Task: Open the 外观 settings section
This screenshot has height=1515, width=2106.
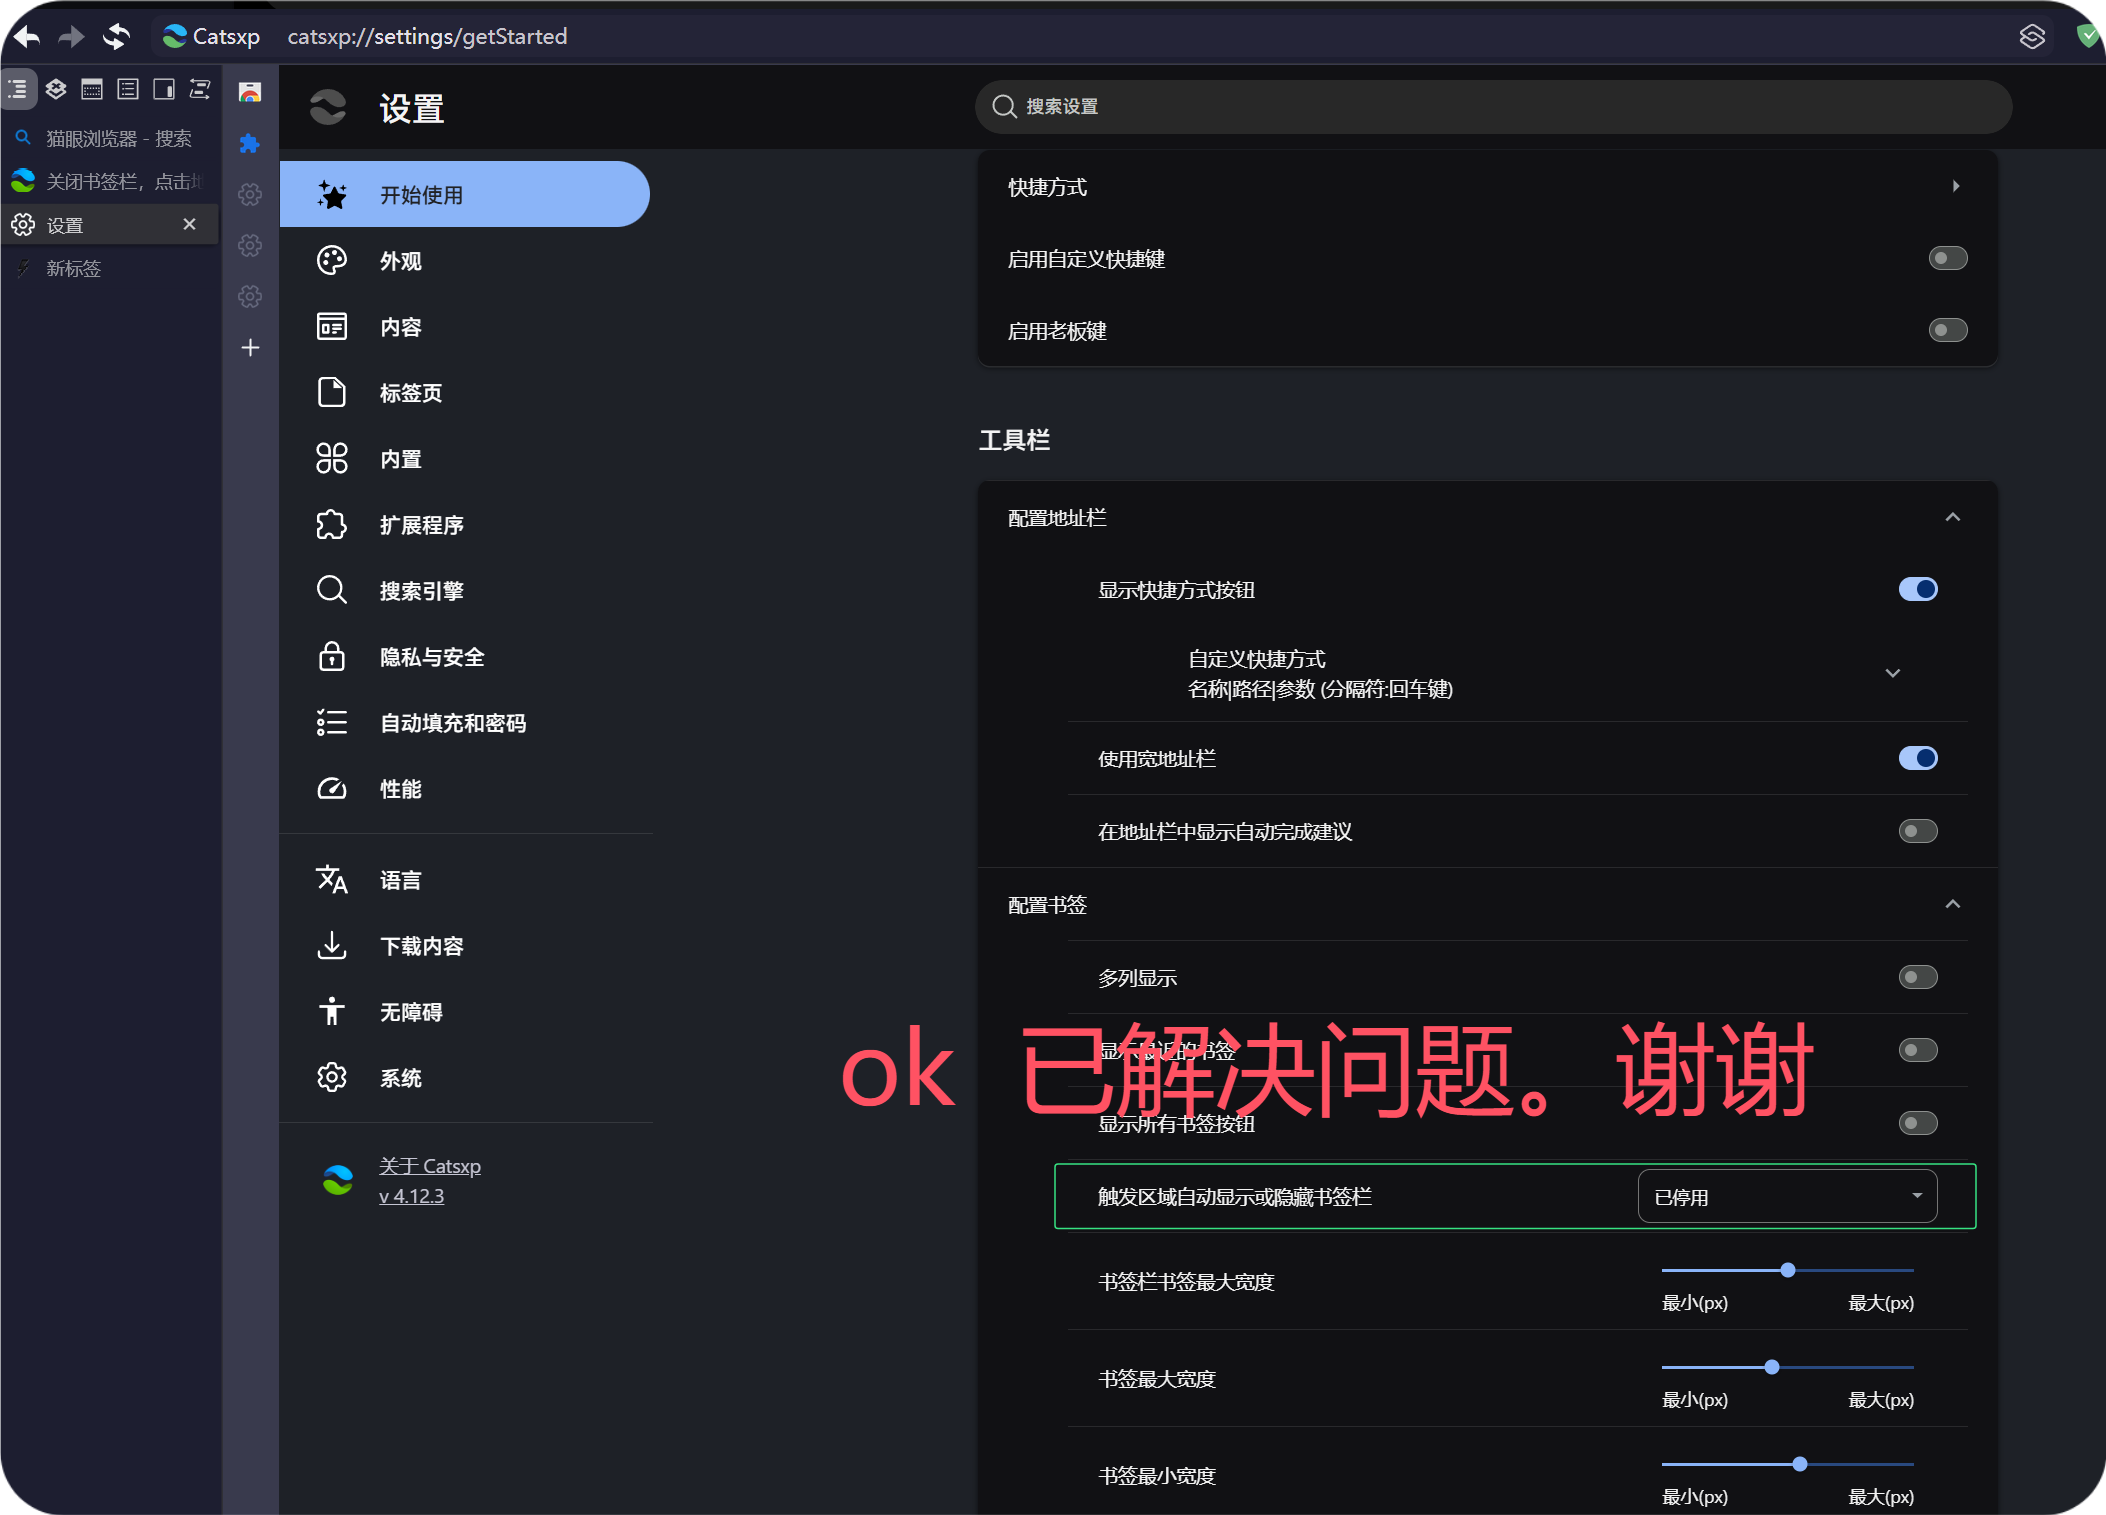Action: 400,261
